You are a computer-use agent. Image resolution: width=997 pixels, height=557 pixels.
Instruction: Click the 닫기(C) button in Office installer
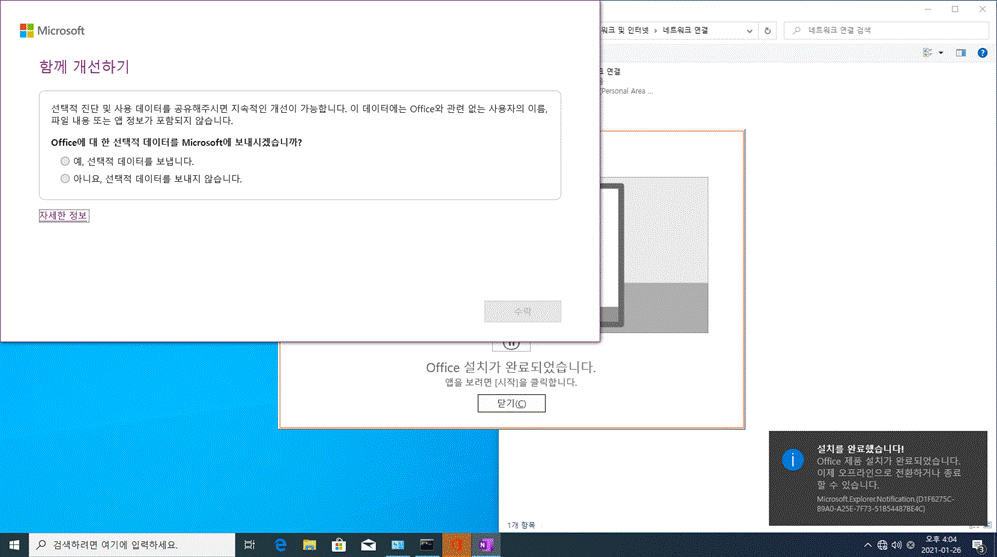[511, 403]
